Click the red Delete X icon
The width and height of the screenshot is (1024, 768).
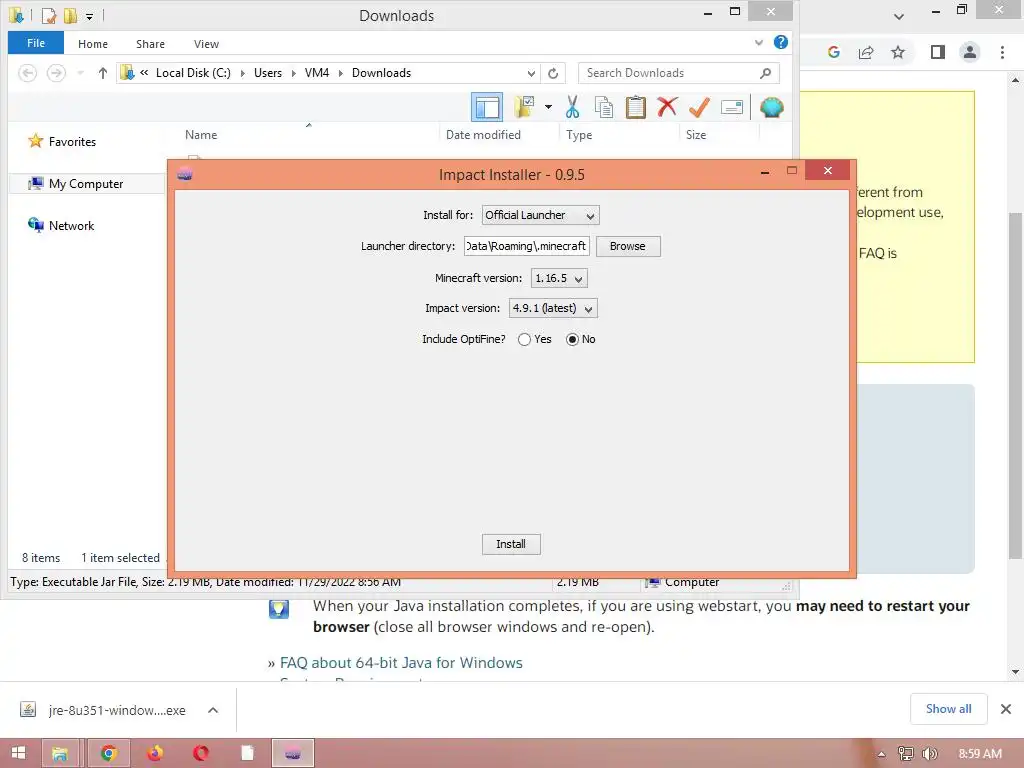pos(667,106)
